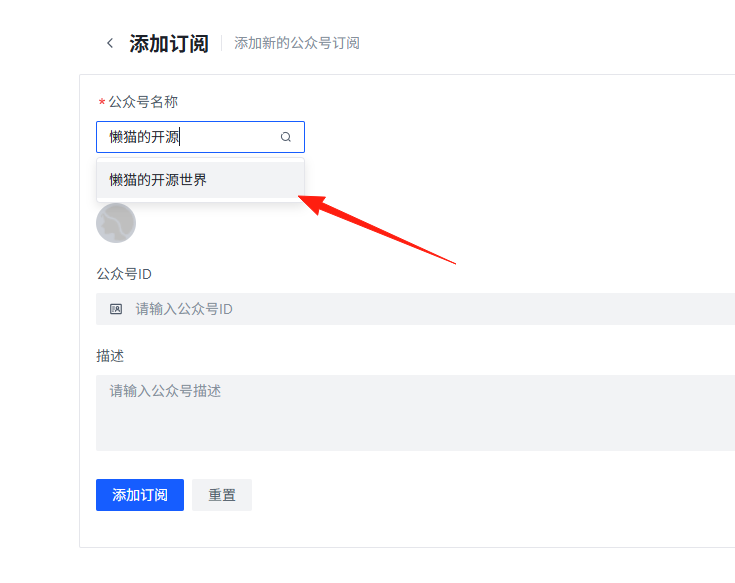735x583 pixels.
Task: Click the 添加订阅 page heading
Action: (x=169, y=44)
